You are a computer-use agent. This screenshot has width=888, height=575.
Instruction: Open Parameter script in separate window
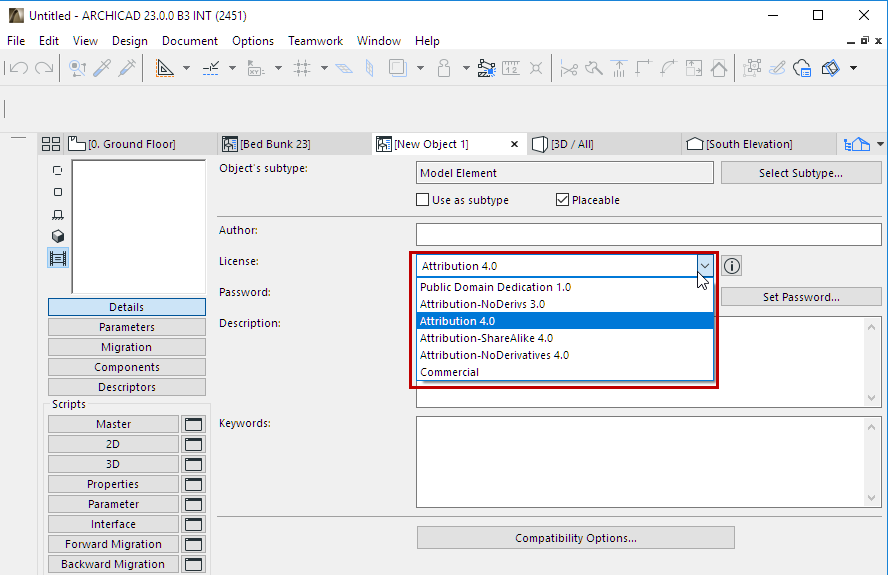coord(194,504)
